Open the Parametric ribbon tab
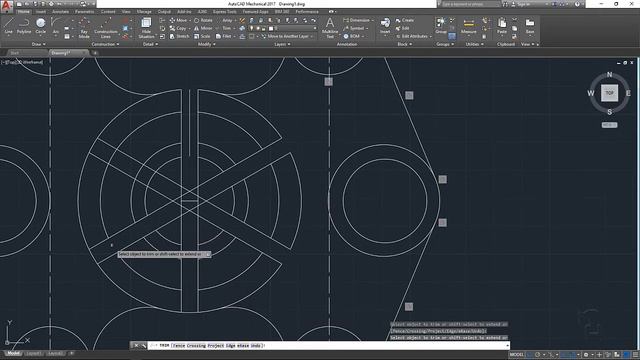640x360 pixels. [84, 12]
